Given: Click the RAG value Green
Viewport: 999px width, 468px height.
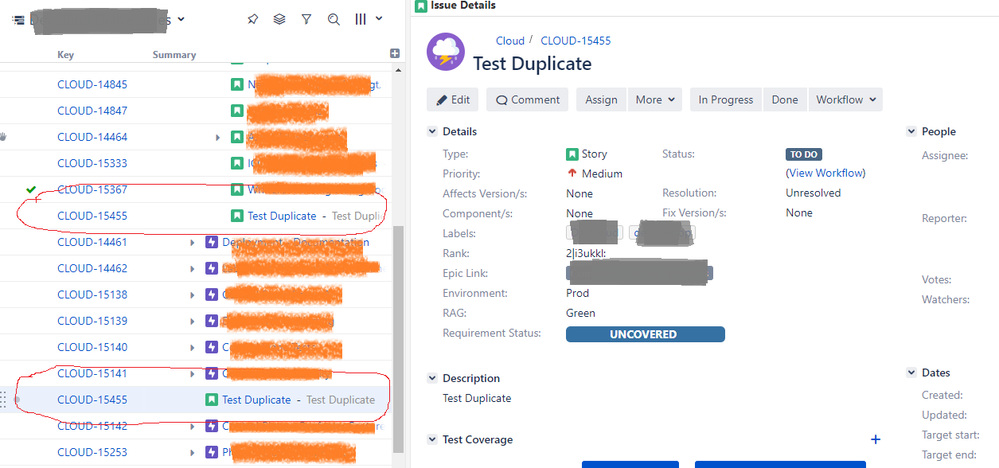Looking at the screenshot, I should click(580, 313).
